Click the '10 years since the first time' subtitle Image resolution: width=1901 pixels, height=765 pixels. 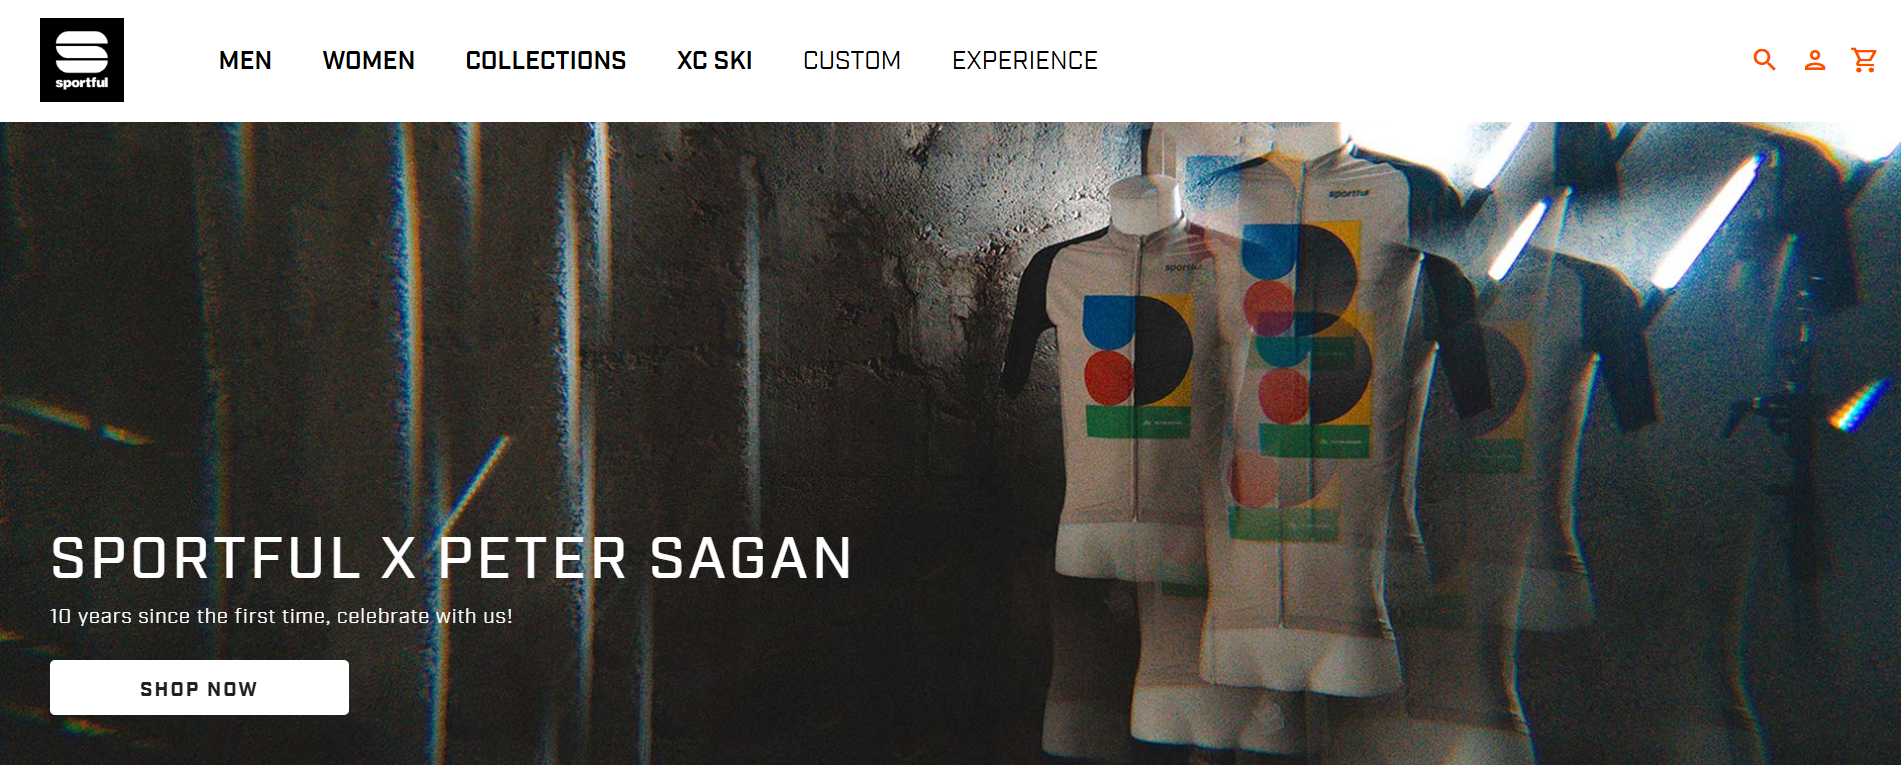(x=281, y=616)
